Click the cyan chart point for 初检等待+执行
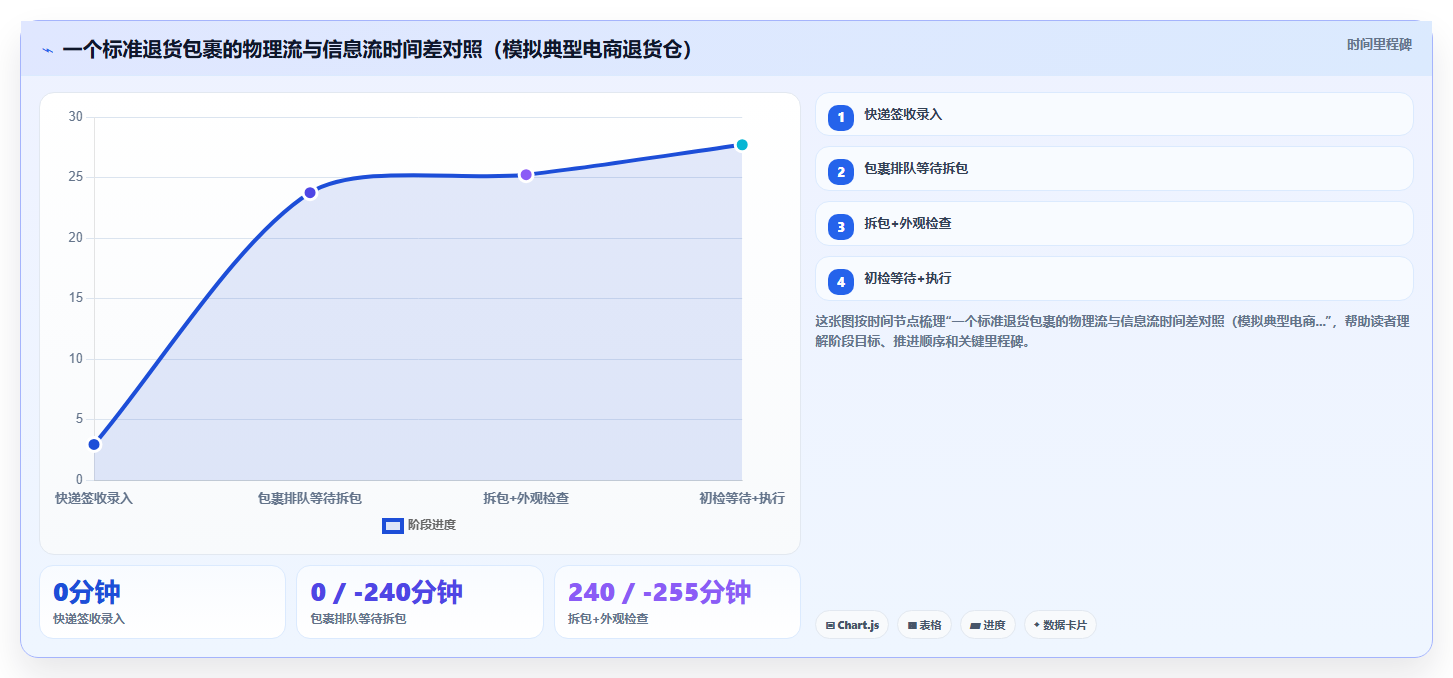Viewport: 1453px width, 678px height. (x=742, y=145)
